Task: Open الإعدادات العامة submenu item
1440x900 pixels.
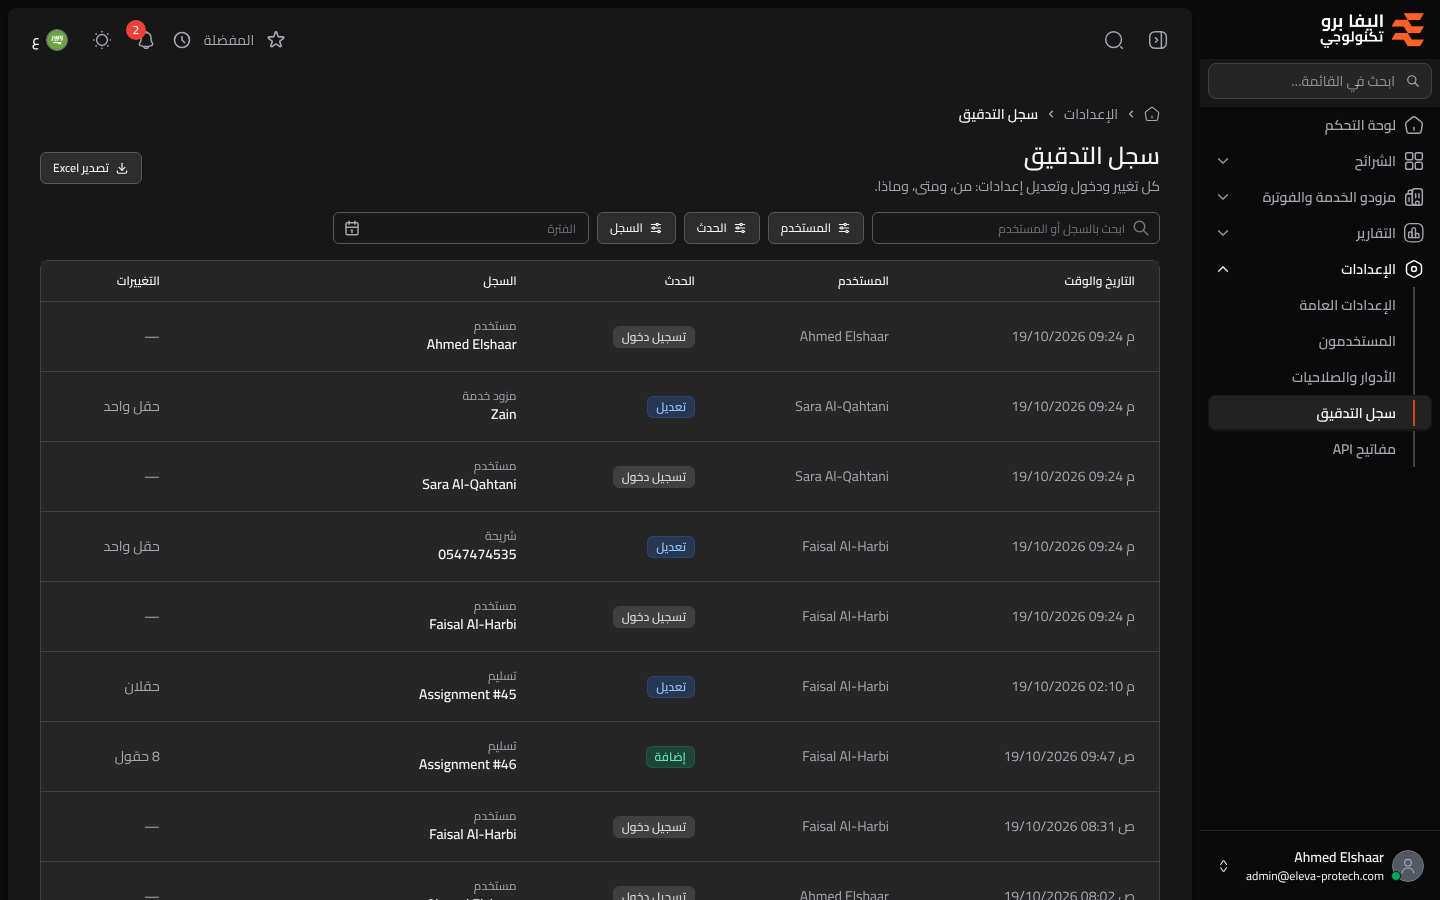Action: tap(1347, 305)
